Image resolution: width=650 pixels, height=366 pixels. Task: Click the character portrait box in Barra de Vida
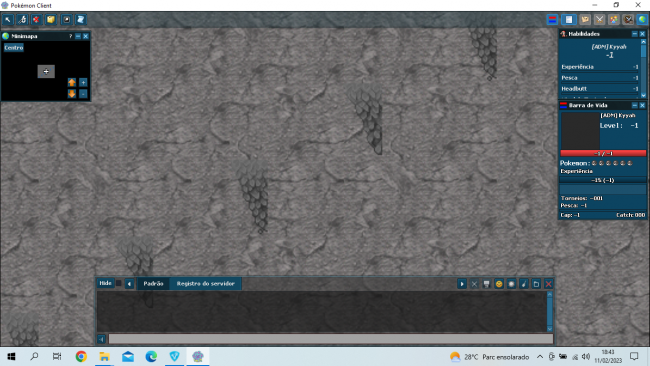coord(580,130)
